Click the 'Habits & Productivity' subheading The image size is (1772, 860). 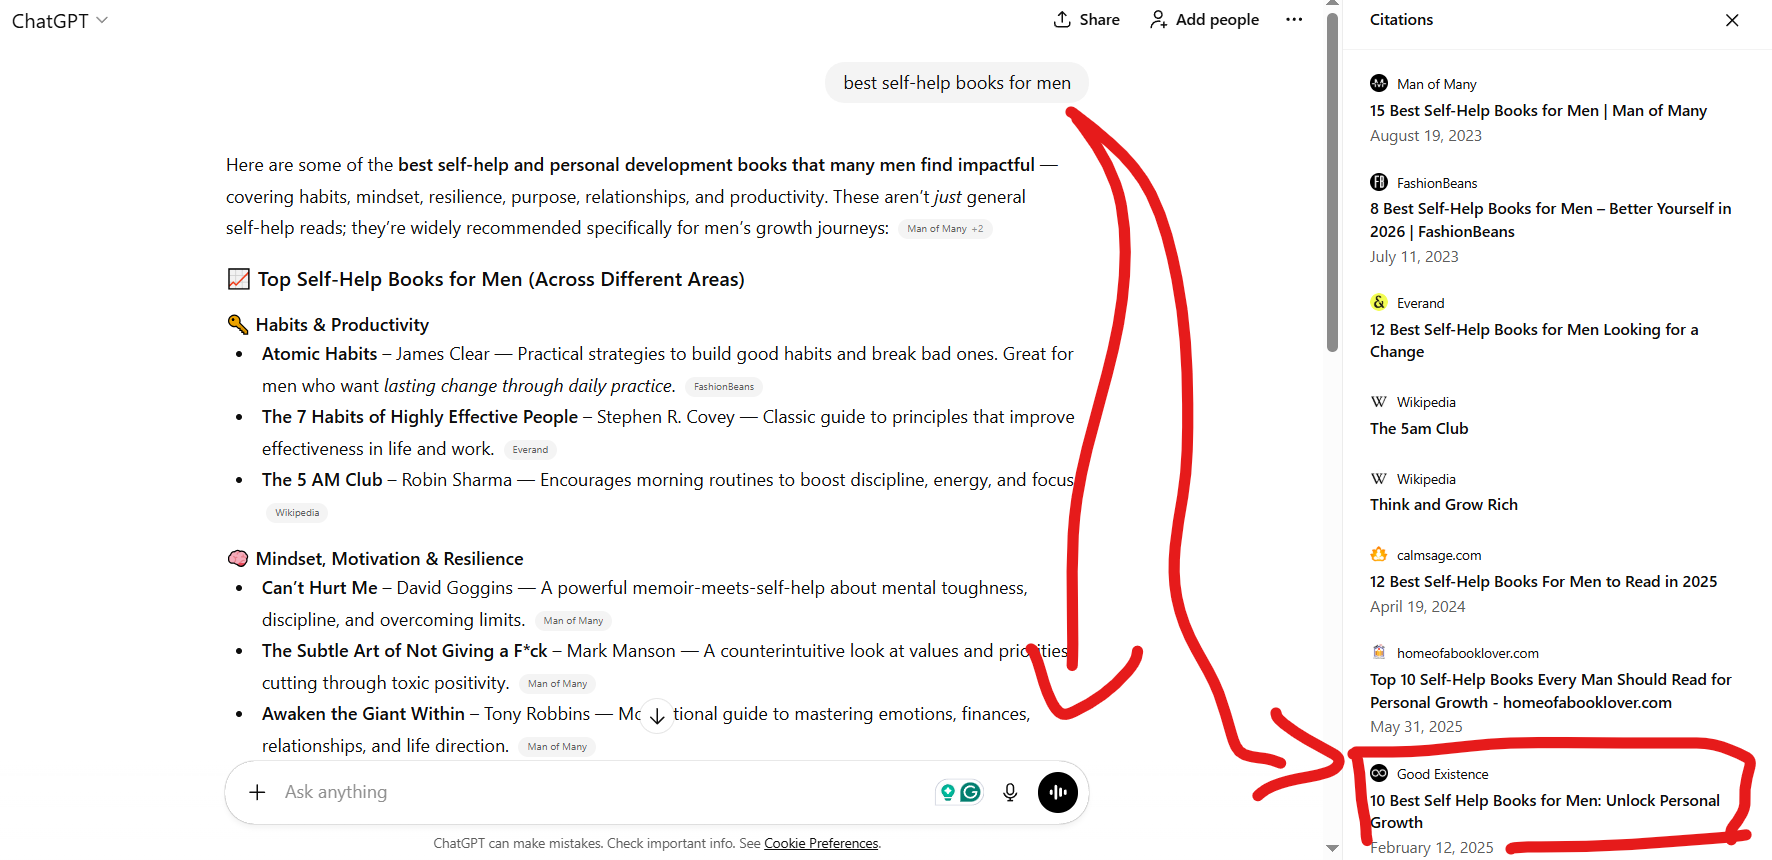[x=342, y=325]
